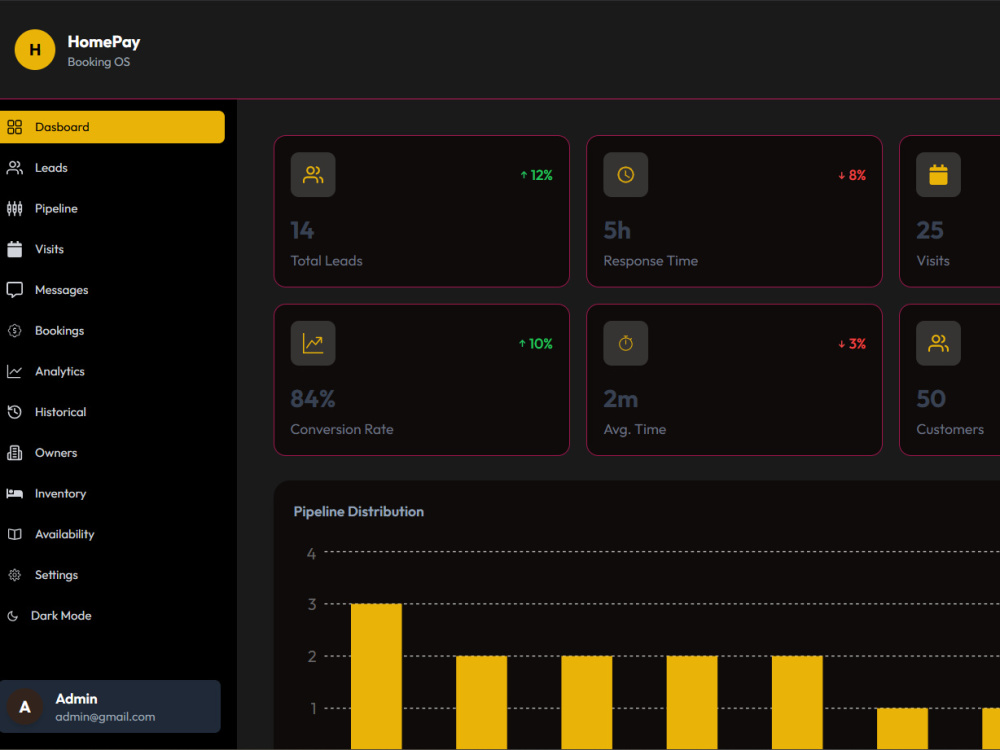Open the Dasboard menu item
The height and width of the screenshot is (750, 1000).
pyautogui.click(x=112, y=127)
